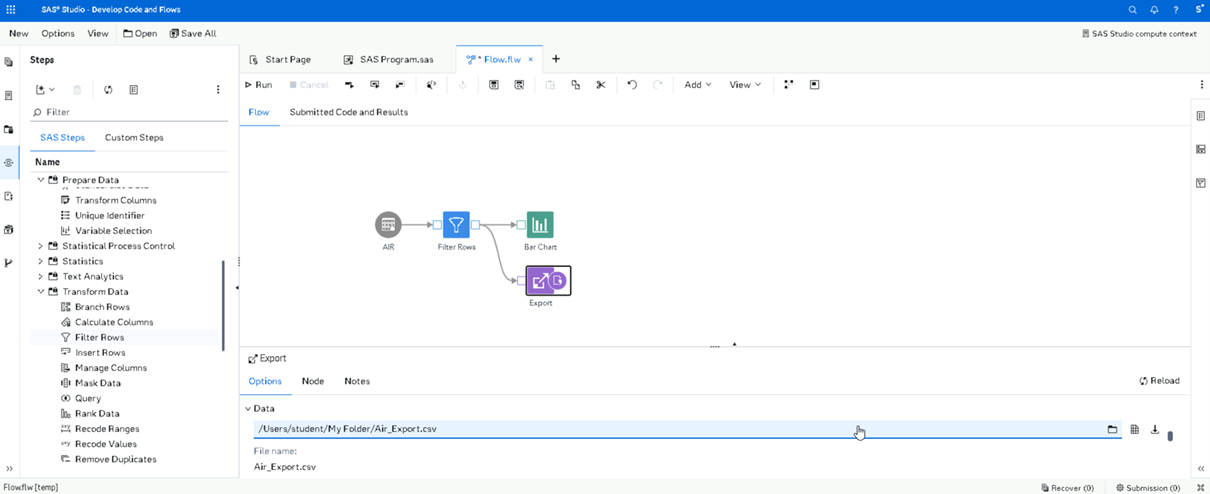The width and height of the screenshot is (1210, 494).
Task: Arrange nodes with the layout icon
Action: point(789,85)
